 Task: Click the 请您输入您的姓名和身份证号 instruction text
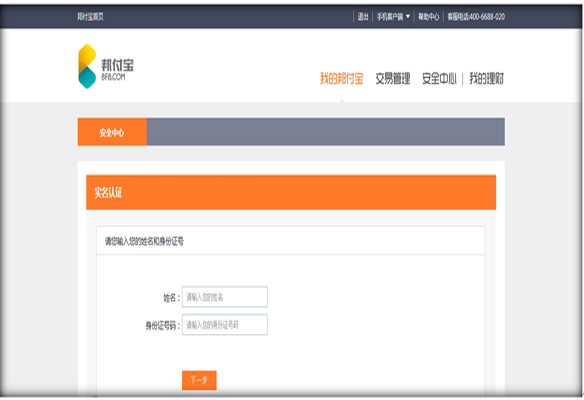(144, 241)
